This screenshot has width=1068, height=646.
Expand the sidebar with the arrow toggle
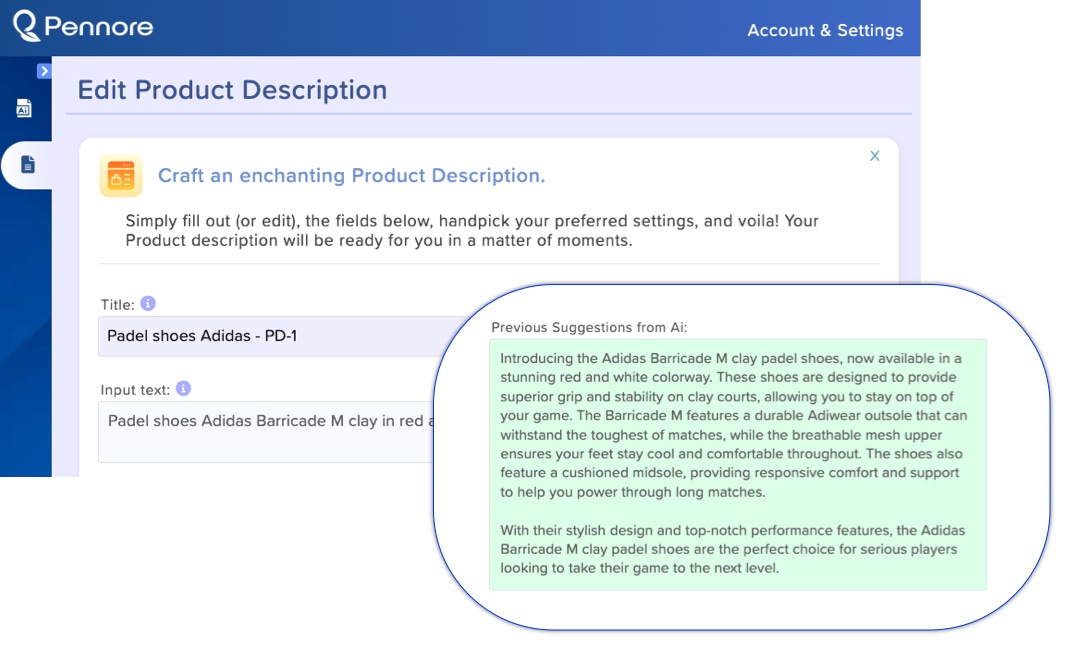[x=44, y=71]
